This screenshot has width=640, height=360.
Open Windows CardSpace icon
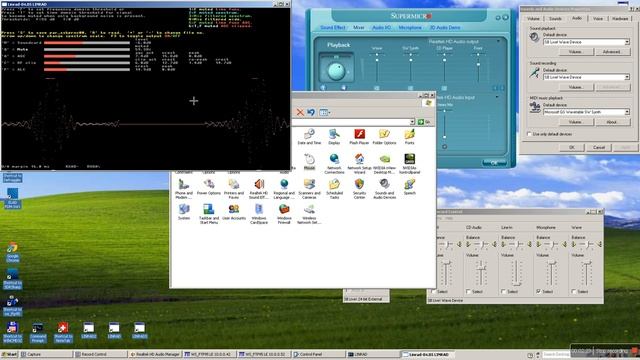pyautogui.click(x=259, y=214)
